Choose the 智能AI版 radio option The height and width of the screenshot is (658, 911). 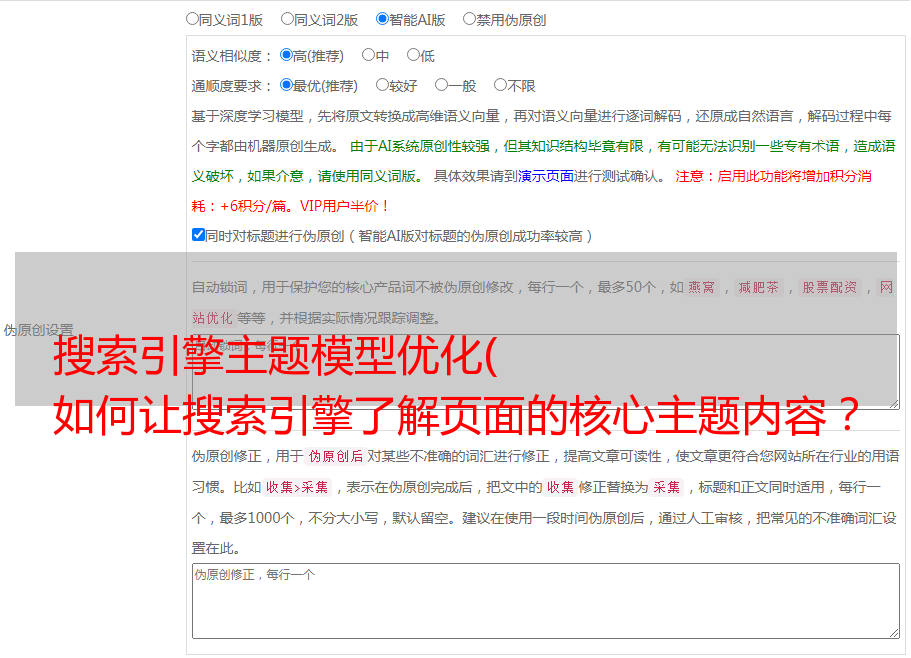382,19
